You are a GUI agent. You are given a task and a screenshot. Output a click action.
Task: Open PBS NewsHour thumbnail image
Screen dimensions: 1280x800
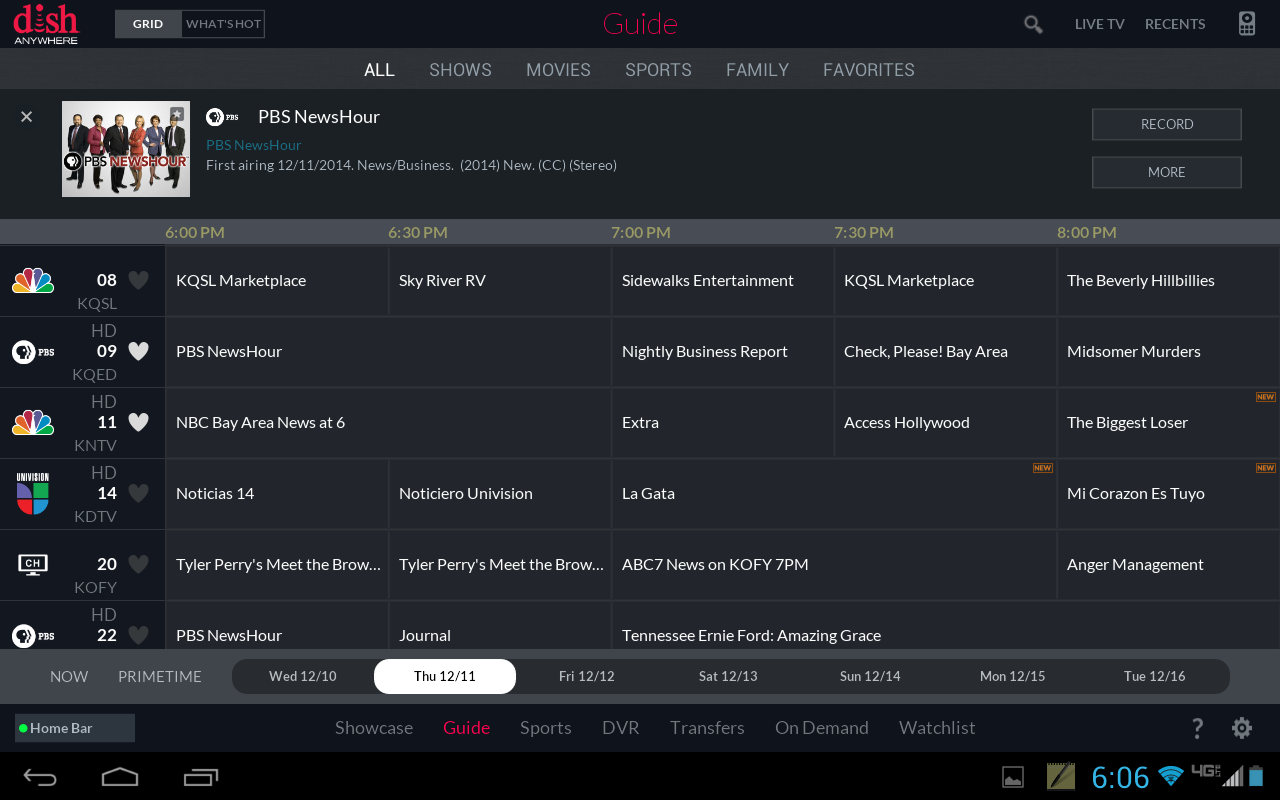click(126, 149)
